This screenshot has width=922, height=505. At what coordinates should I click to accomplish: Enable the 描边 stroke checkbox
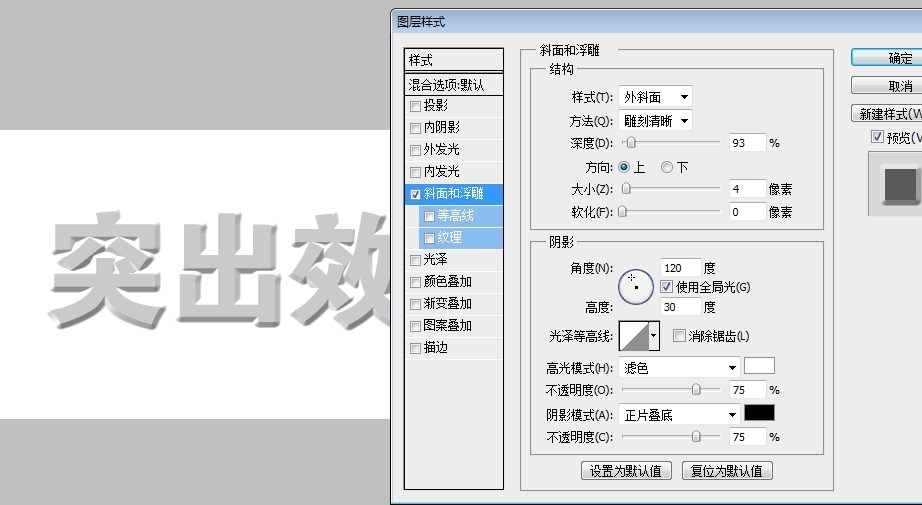point(415,348)
